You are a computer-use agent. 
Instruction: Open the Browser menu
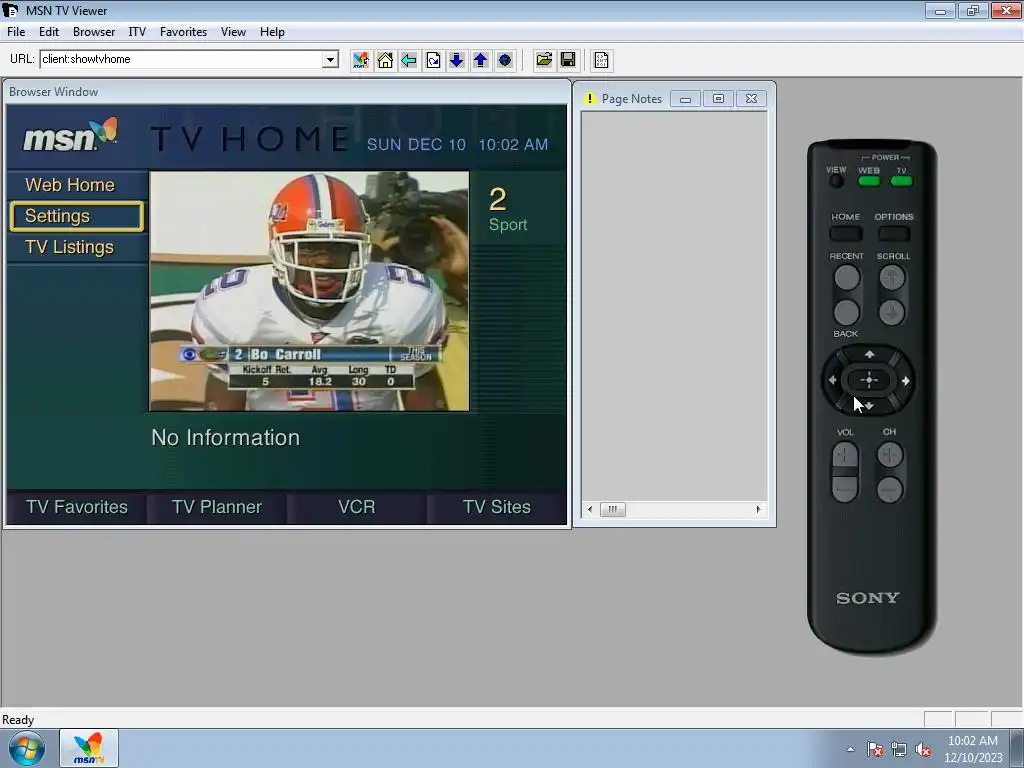point(94,31)
